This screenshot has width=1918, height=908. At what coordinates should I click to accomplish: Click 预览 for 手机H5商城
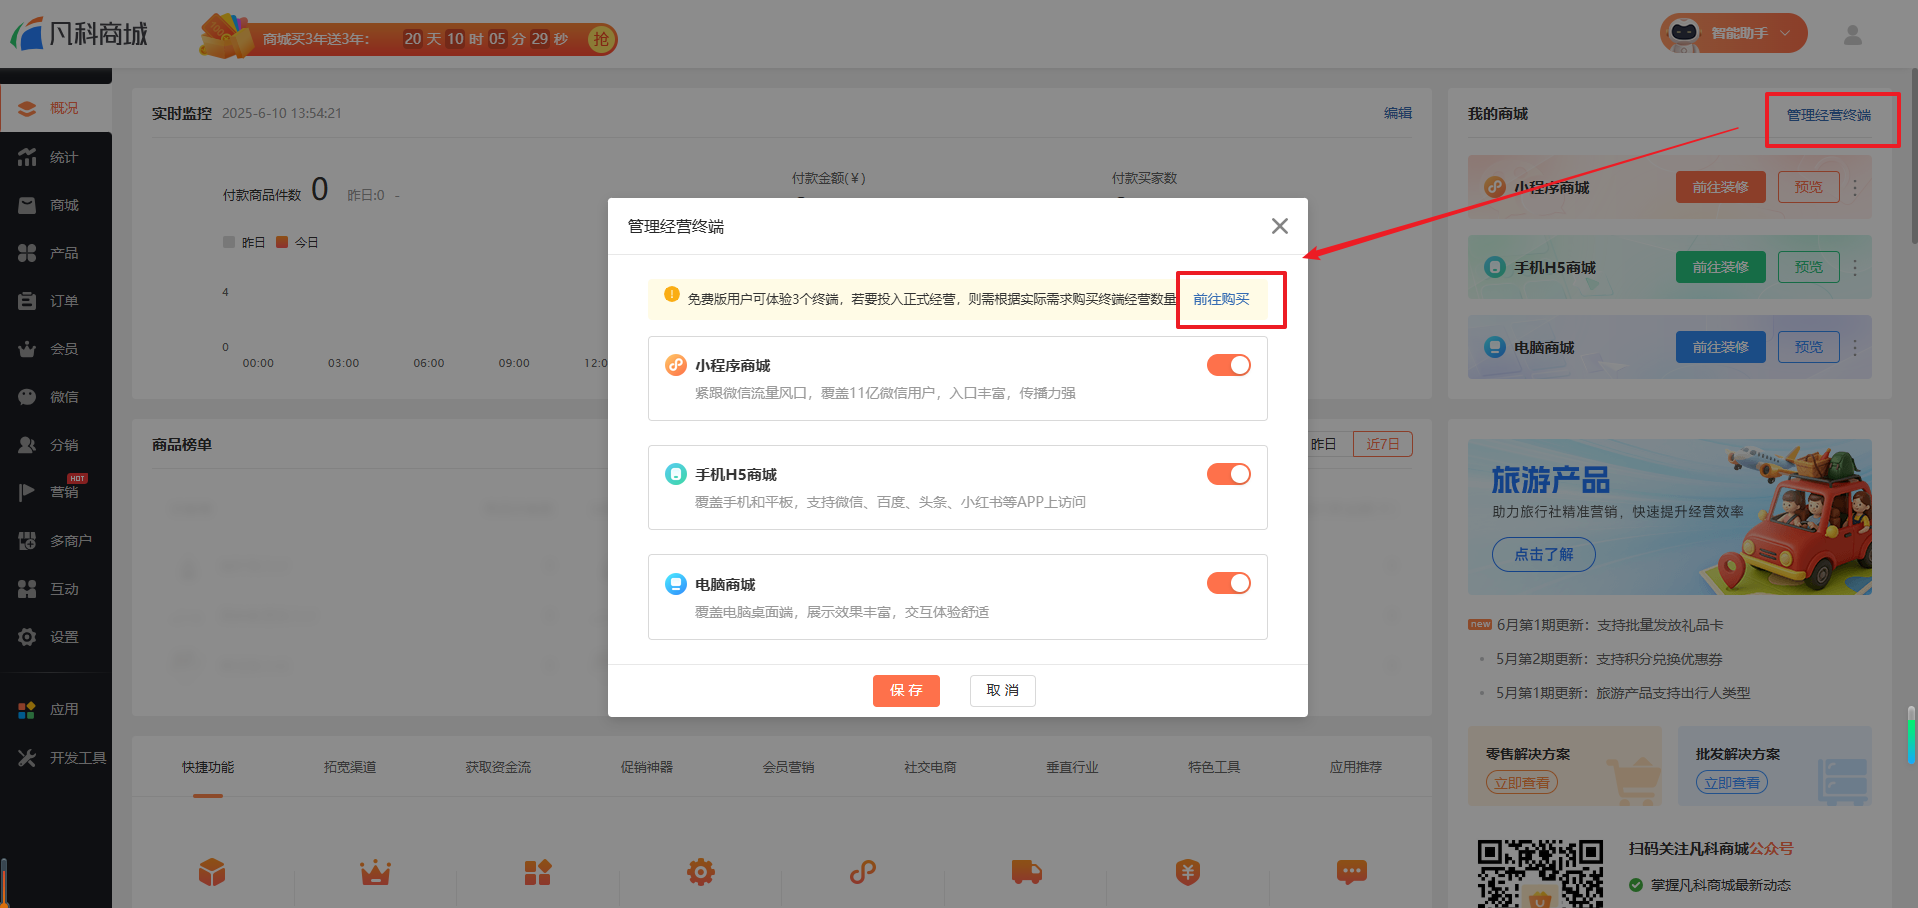1809,267
